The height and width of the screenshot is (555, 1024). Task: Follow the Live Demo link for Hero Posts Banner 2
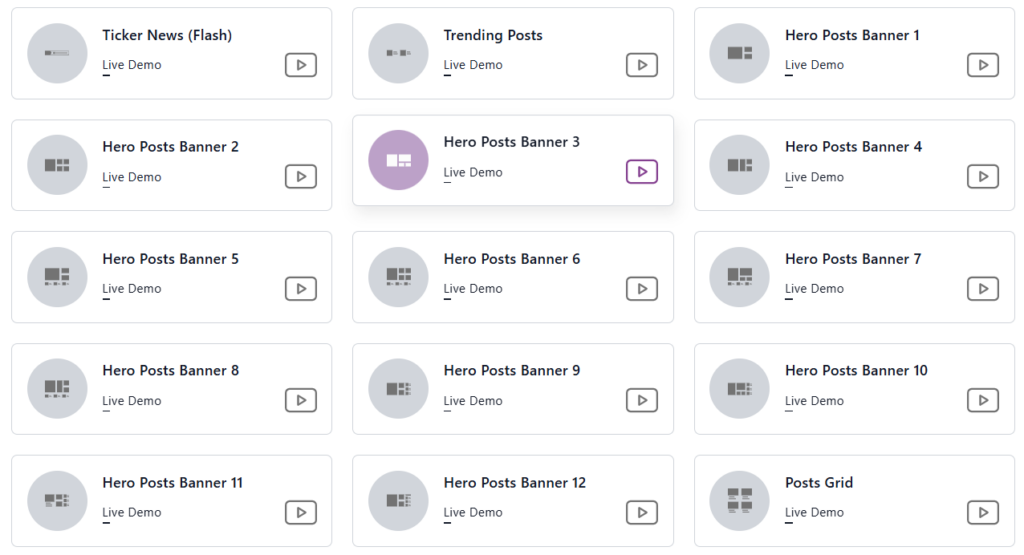point(131,177)
